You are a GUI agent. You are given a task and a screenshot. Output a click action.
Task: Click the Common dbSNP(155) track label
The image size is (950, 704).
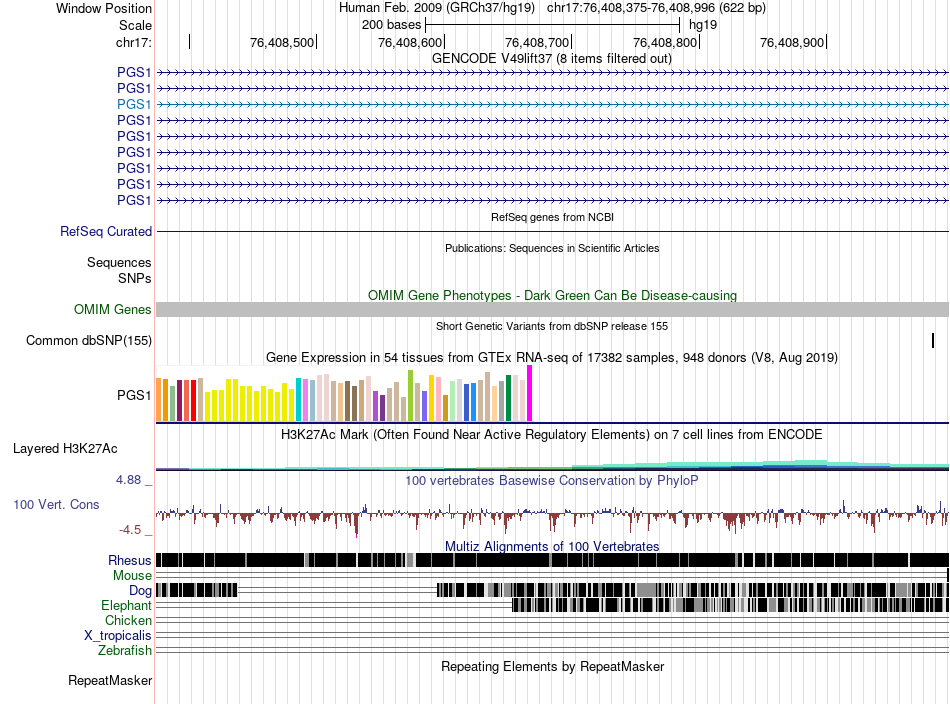(89, 340)
